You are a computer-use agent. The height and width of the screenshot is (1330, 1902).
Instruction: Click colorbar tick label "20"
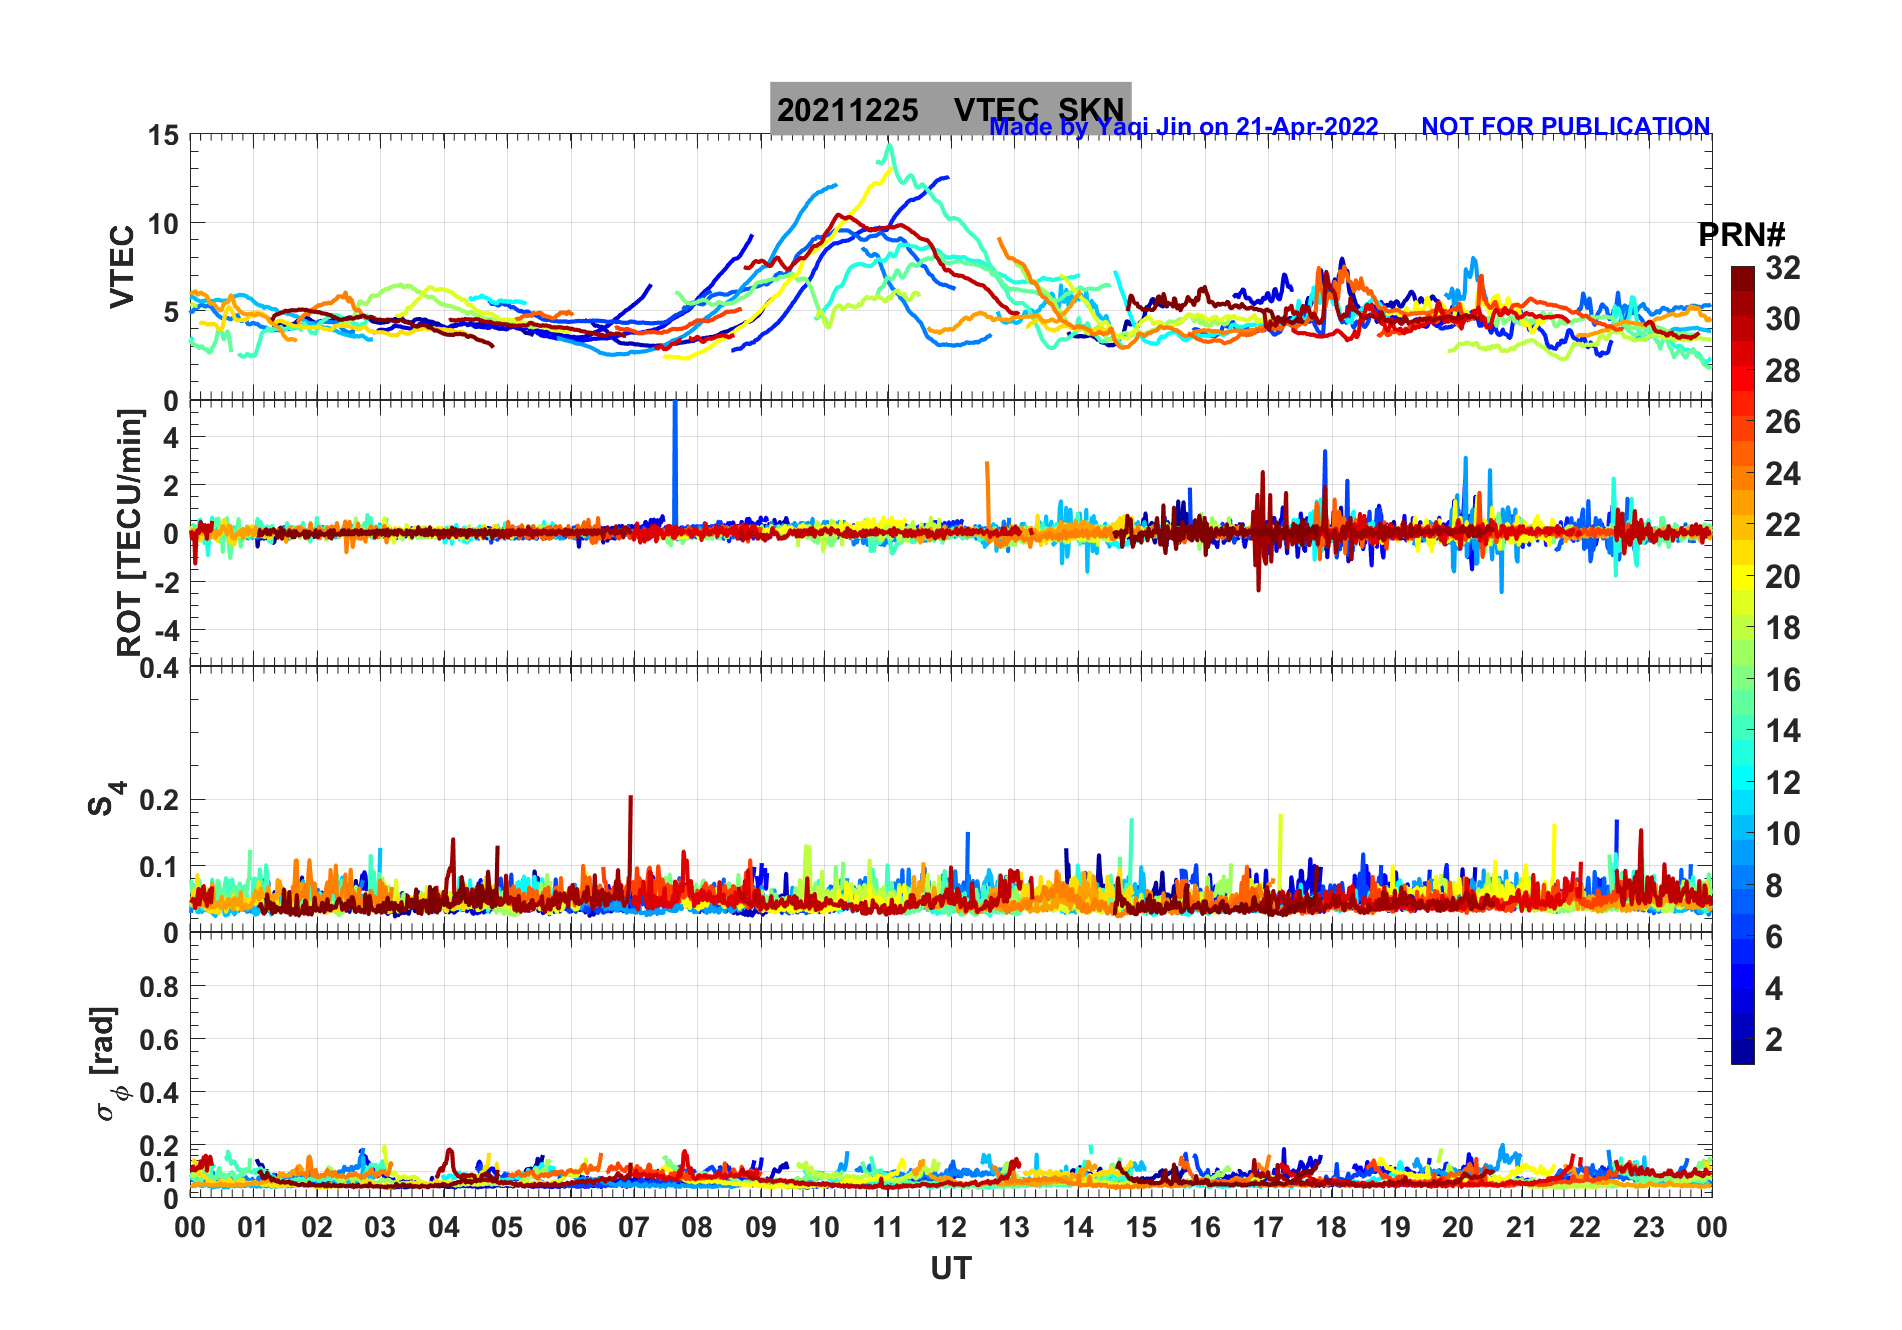point(1782,577)
